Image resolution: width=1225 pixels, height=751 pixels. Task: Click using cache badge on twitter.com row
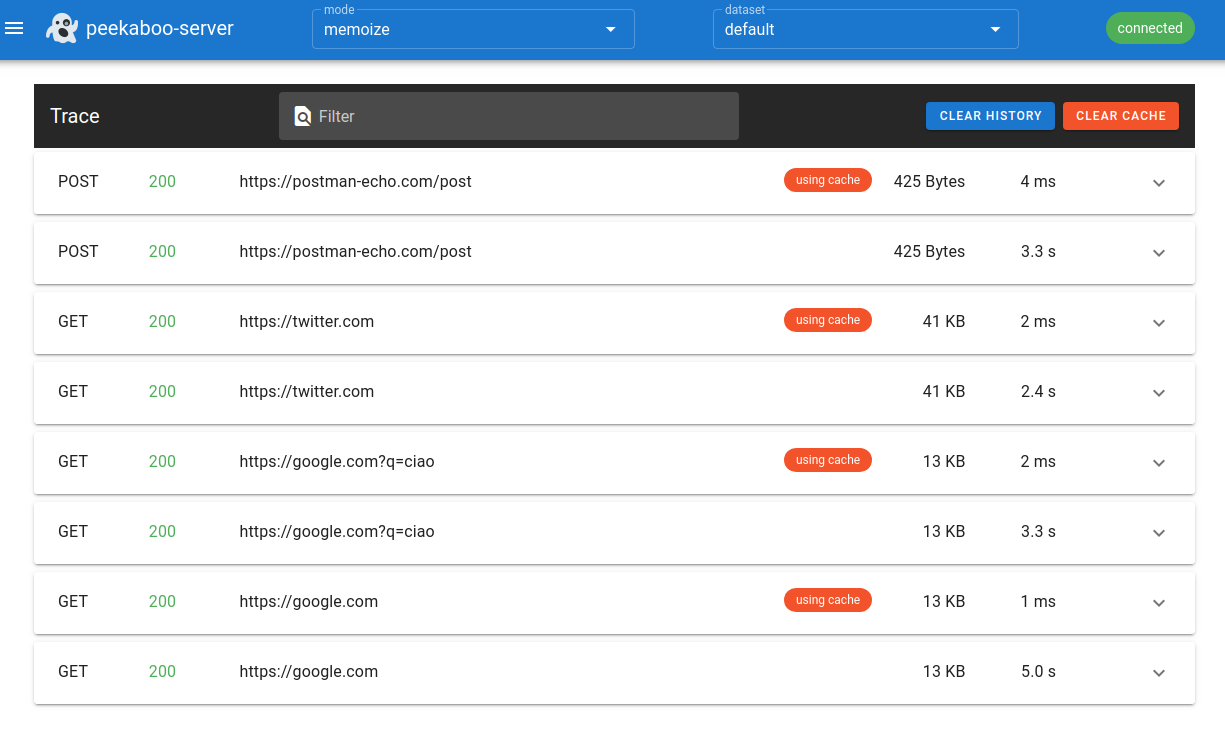pos(828,320)
